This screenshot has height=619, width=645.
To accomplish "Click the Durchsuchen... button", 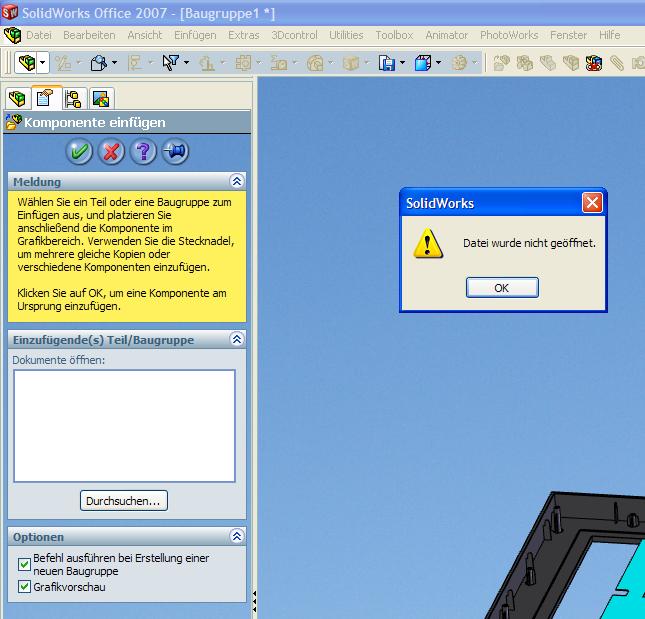I will pos(124,501).
